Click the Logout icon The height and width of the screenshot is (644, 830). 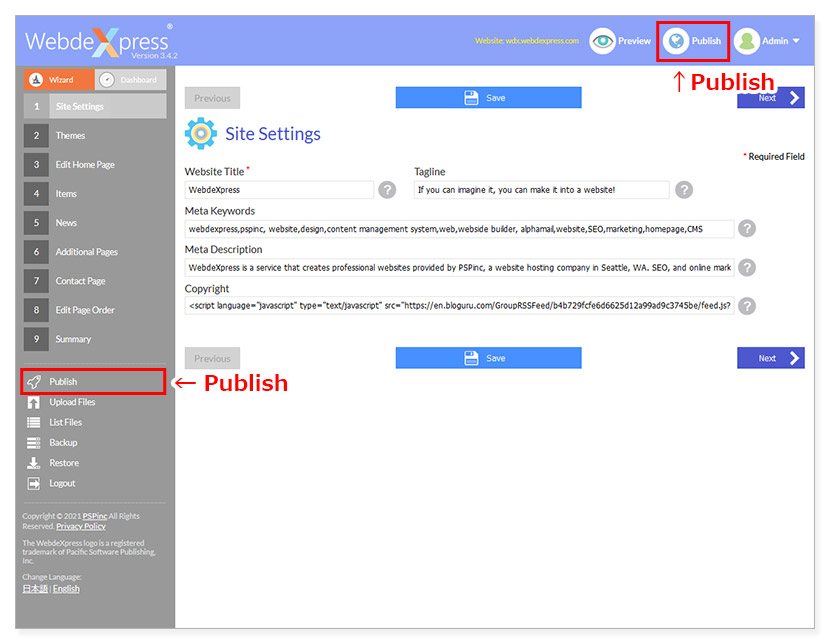34,483
